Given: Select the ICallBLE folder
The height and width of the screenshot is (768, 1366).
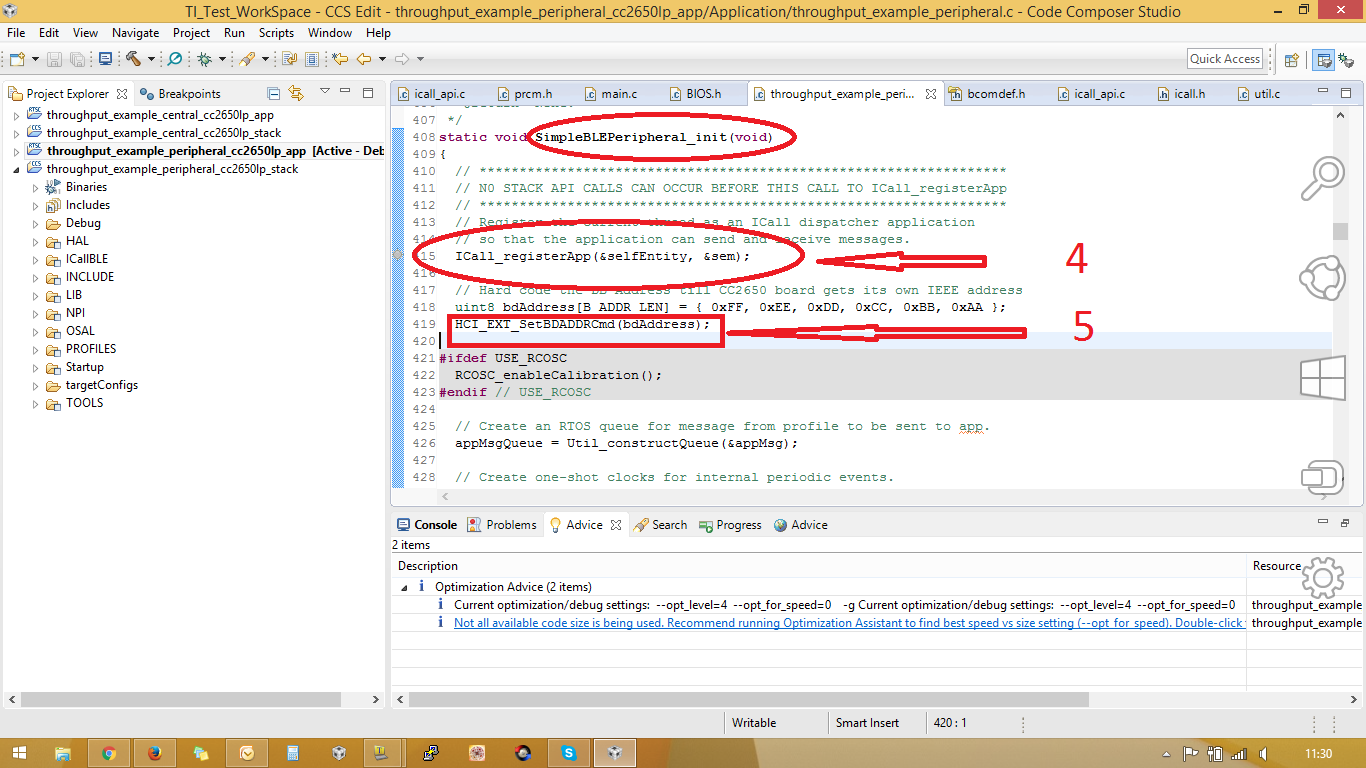Looking at the screenshot, I should (x=87, y=259).
